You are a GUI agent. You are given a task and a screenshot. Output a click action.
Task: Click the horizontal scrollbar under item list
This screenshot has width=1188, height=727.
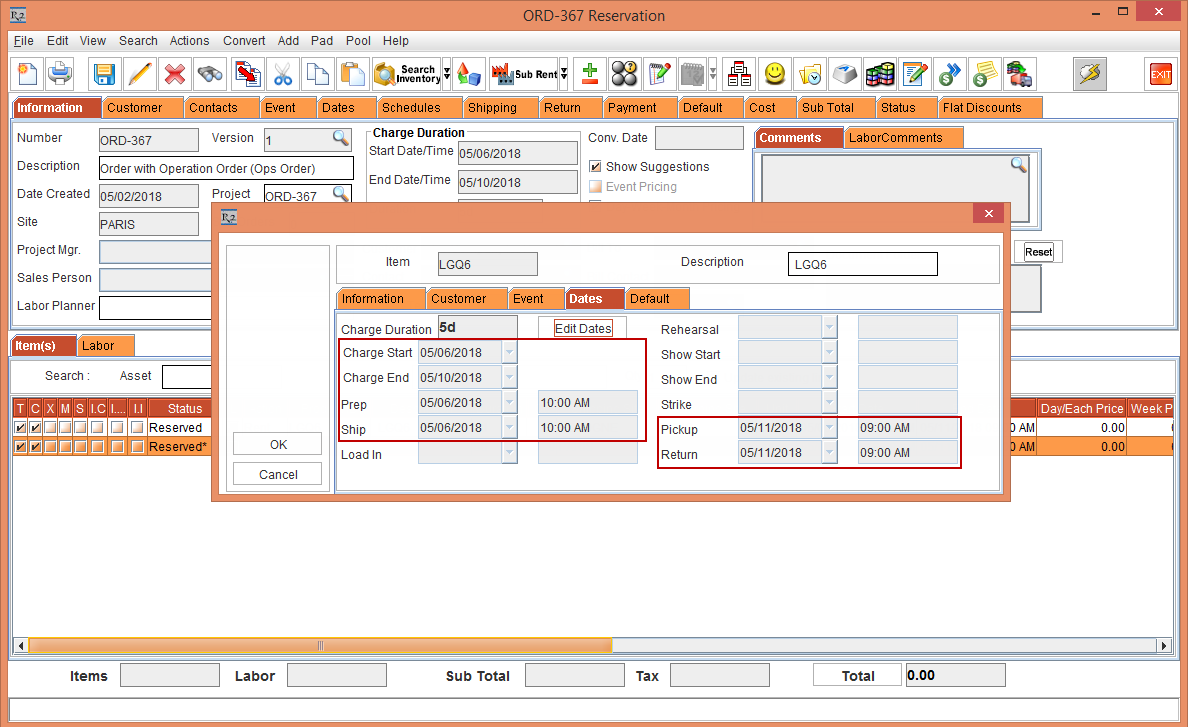[x=320, y=646]
